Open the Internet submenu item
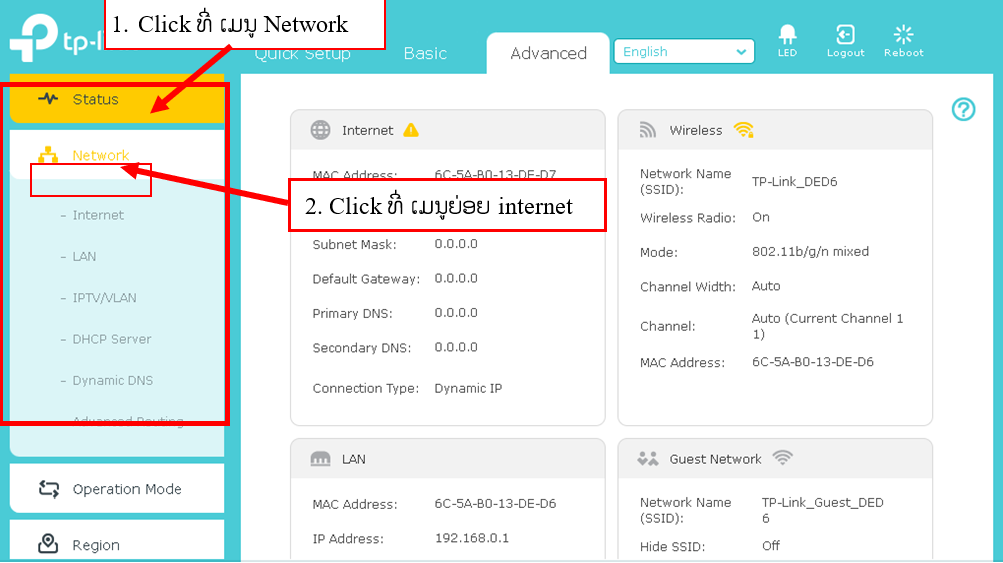Image resolution: width=1003 pixels, height=563 pixels. [98, 215]
